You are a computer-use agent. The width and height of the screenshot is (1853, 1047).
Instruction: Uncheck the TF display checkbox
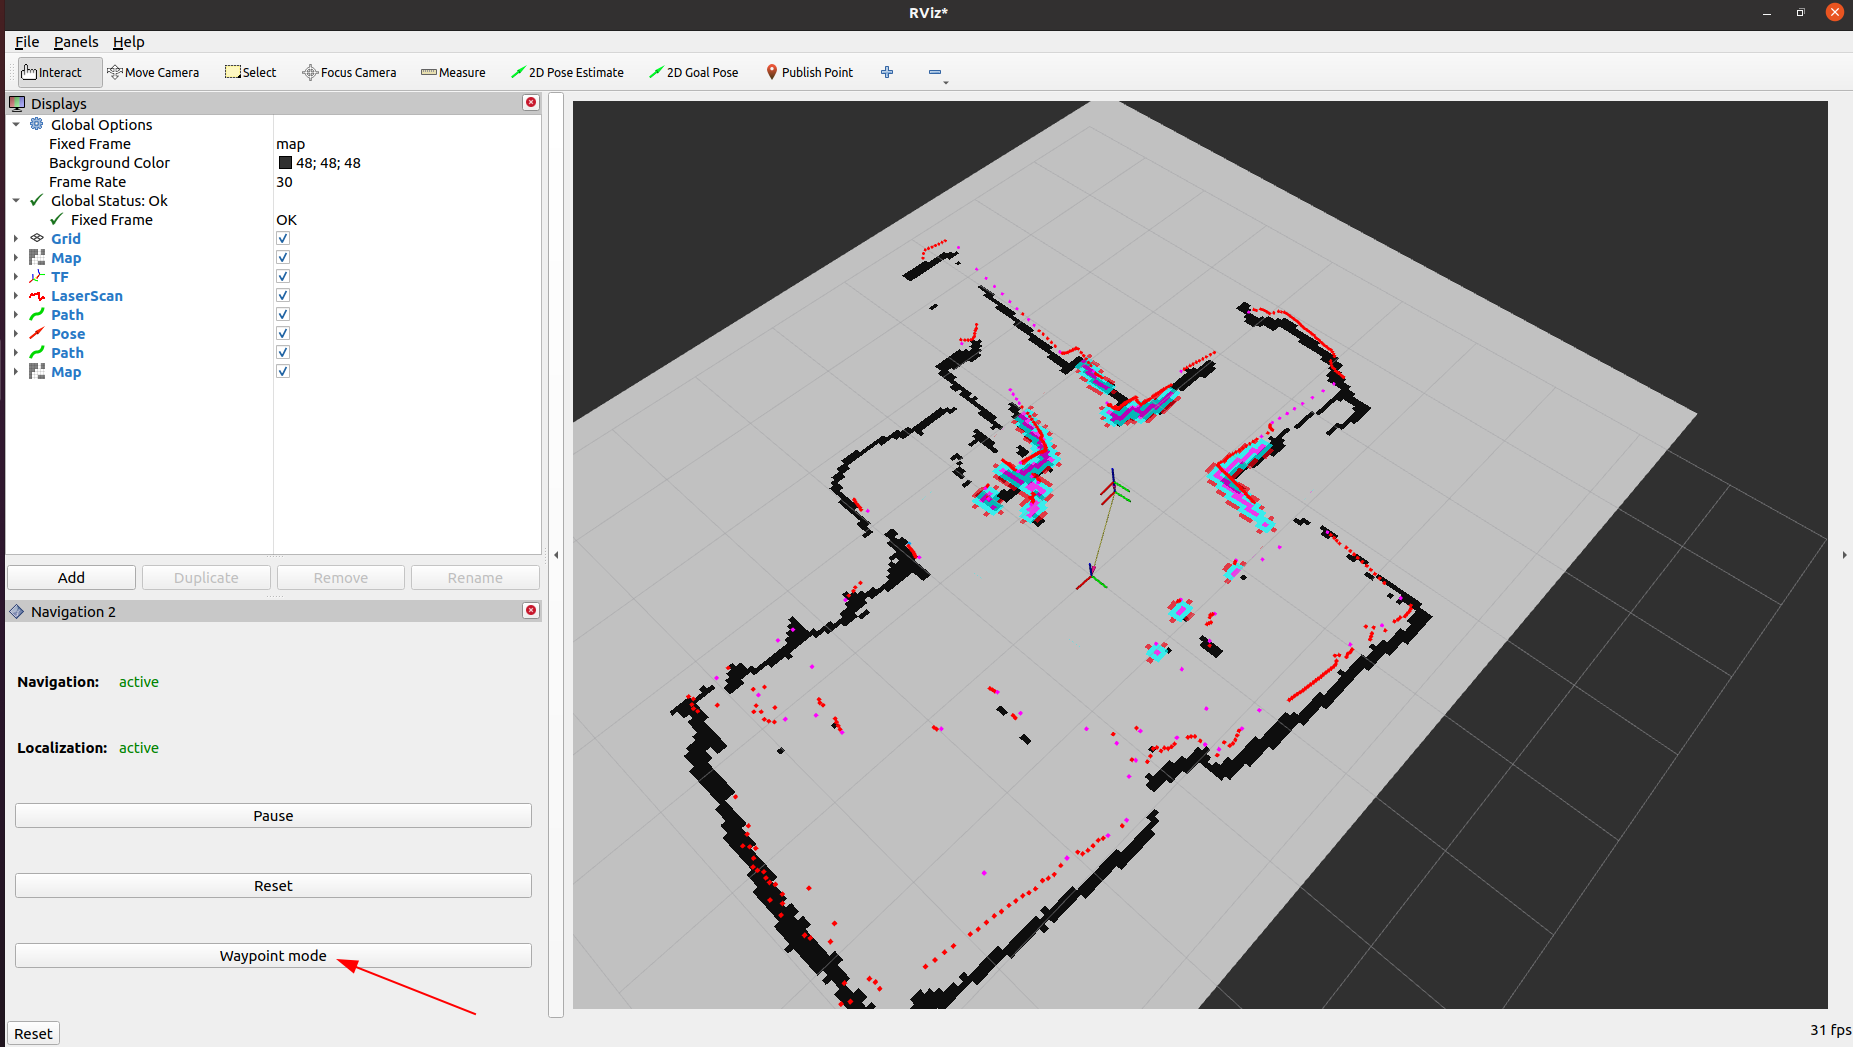coord(283,277)
